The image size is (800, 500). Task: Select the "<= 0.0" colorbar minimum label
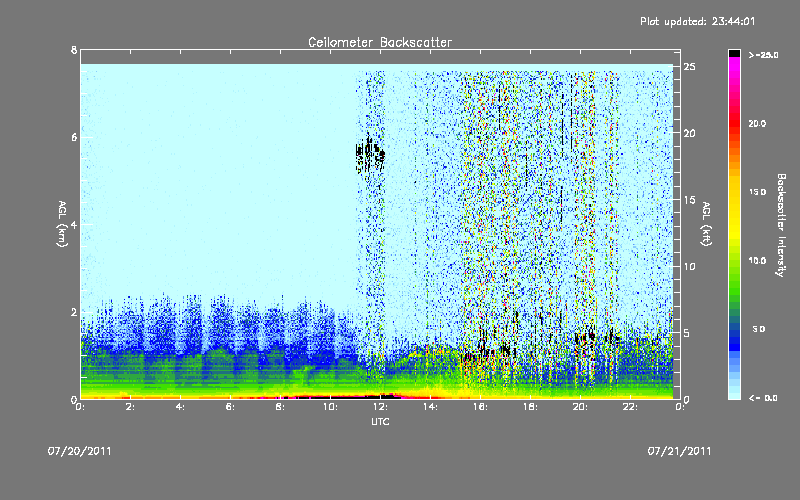(x=763, y=398)
